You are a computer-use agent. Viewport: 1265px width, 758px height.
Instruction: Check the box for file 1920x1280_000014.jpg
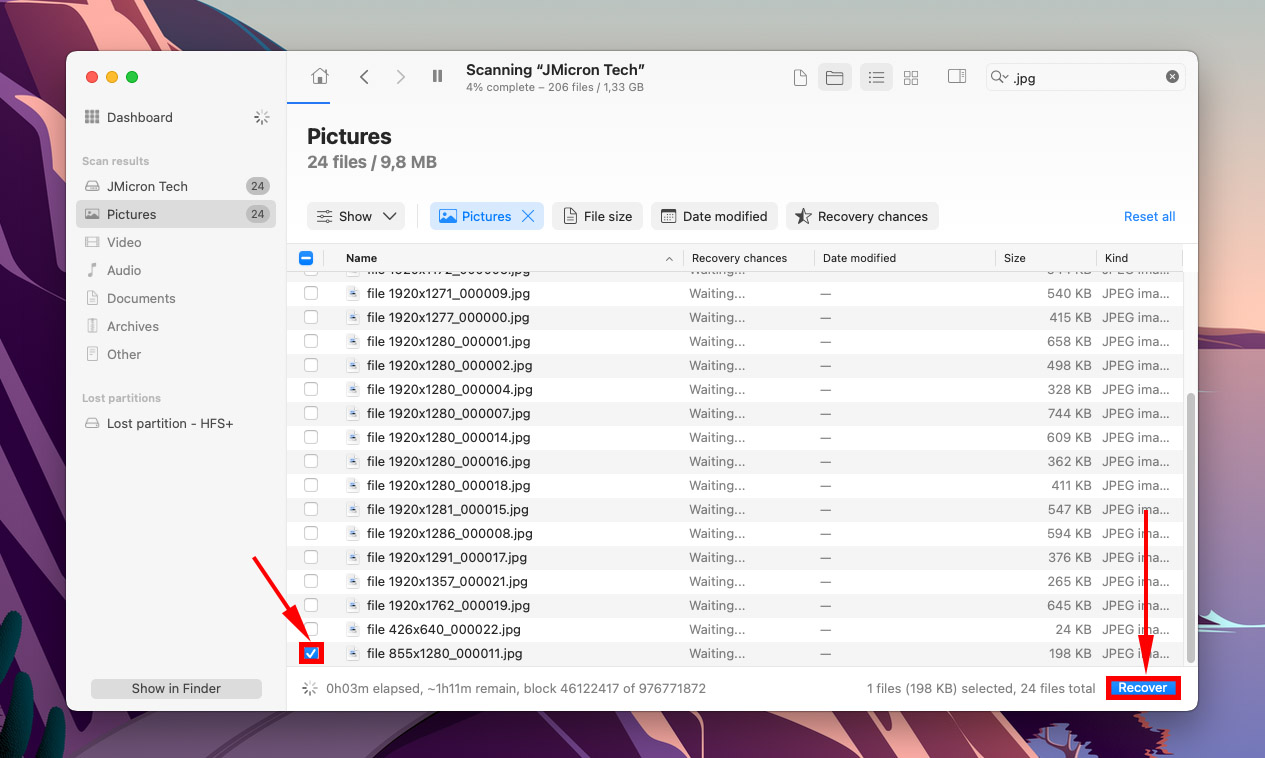pyautogui.click(x=311, y=437)
